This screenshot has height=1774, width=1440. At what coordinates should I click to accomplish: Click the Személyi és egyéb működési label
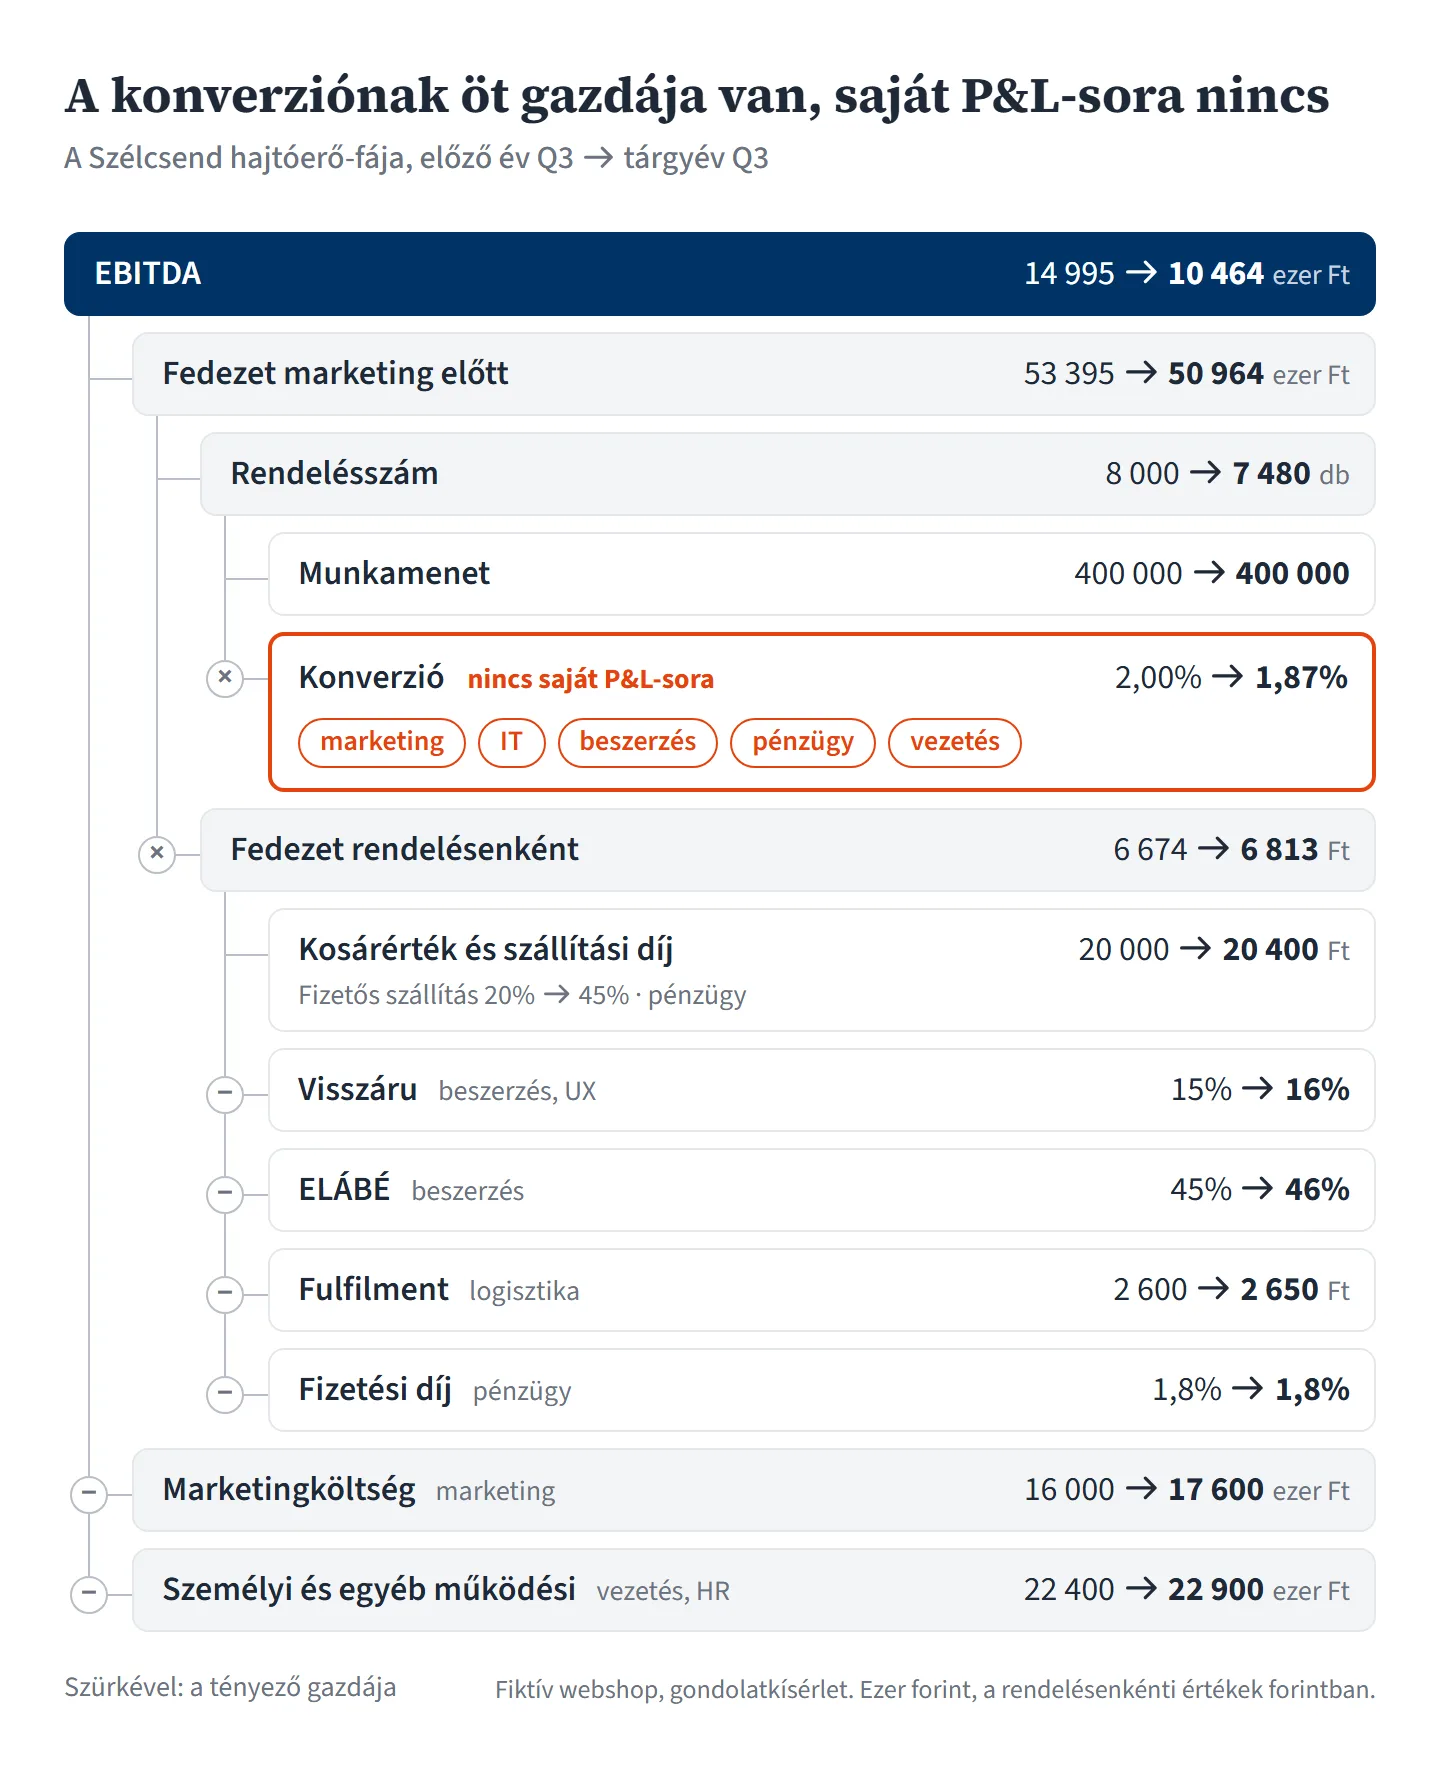pos(369,1590)
